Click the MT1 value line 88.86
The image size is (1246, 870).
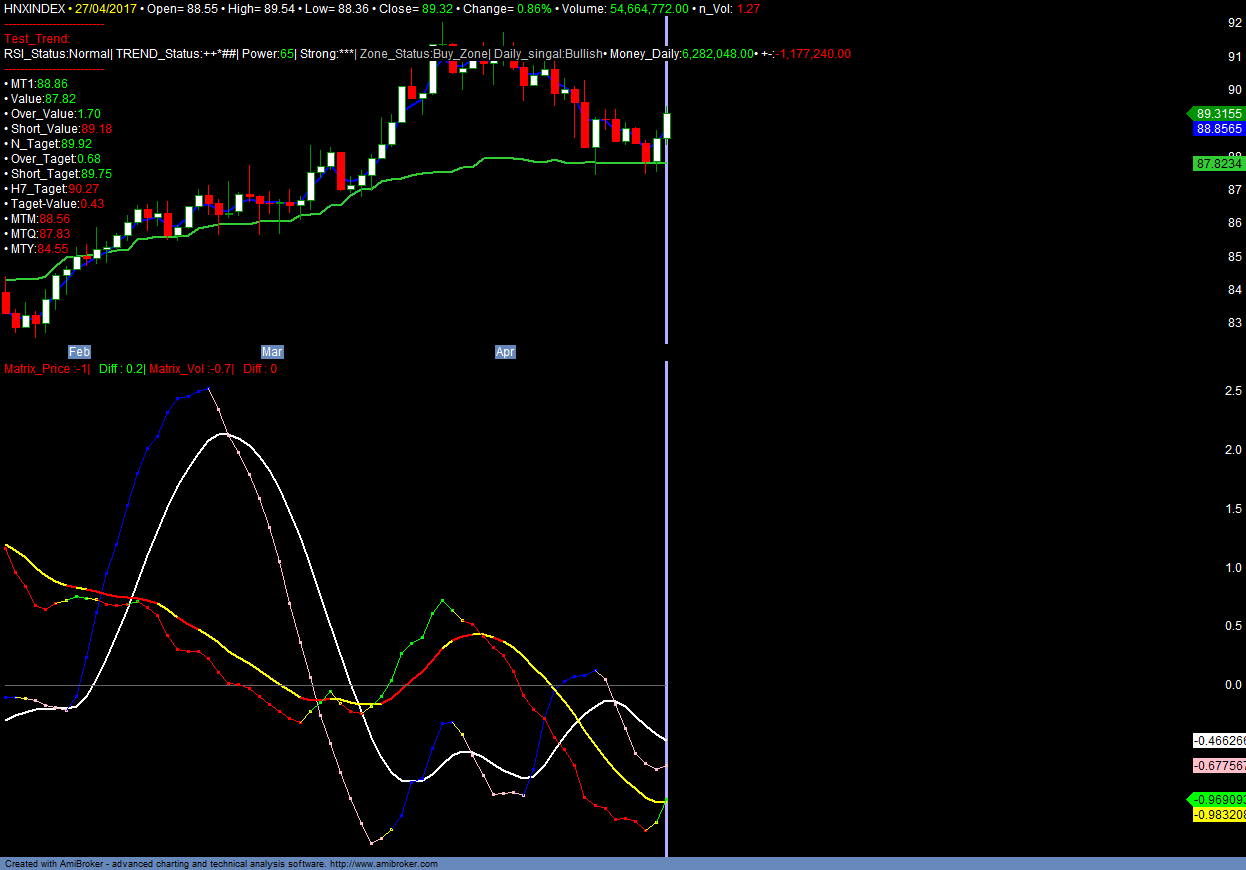click(x=39, y=84)
